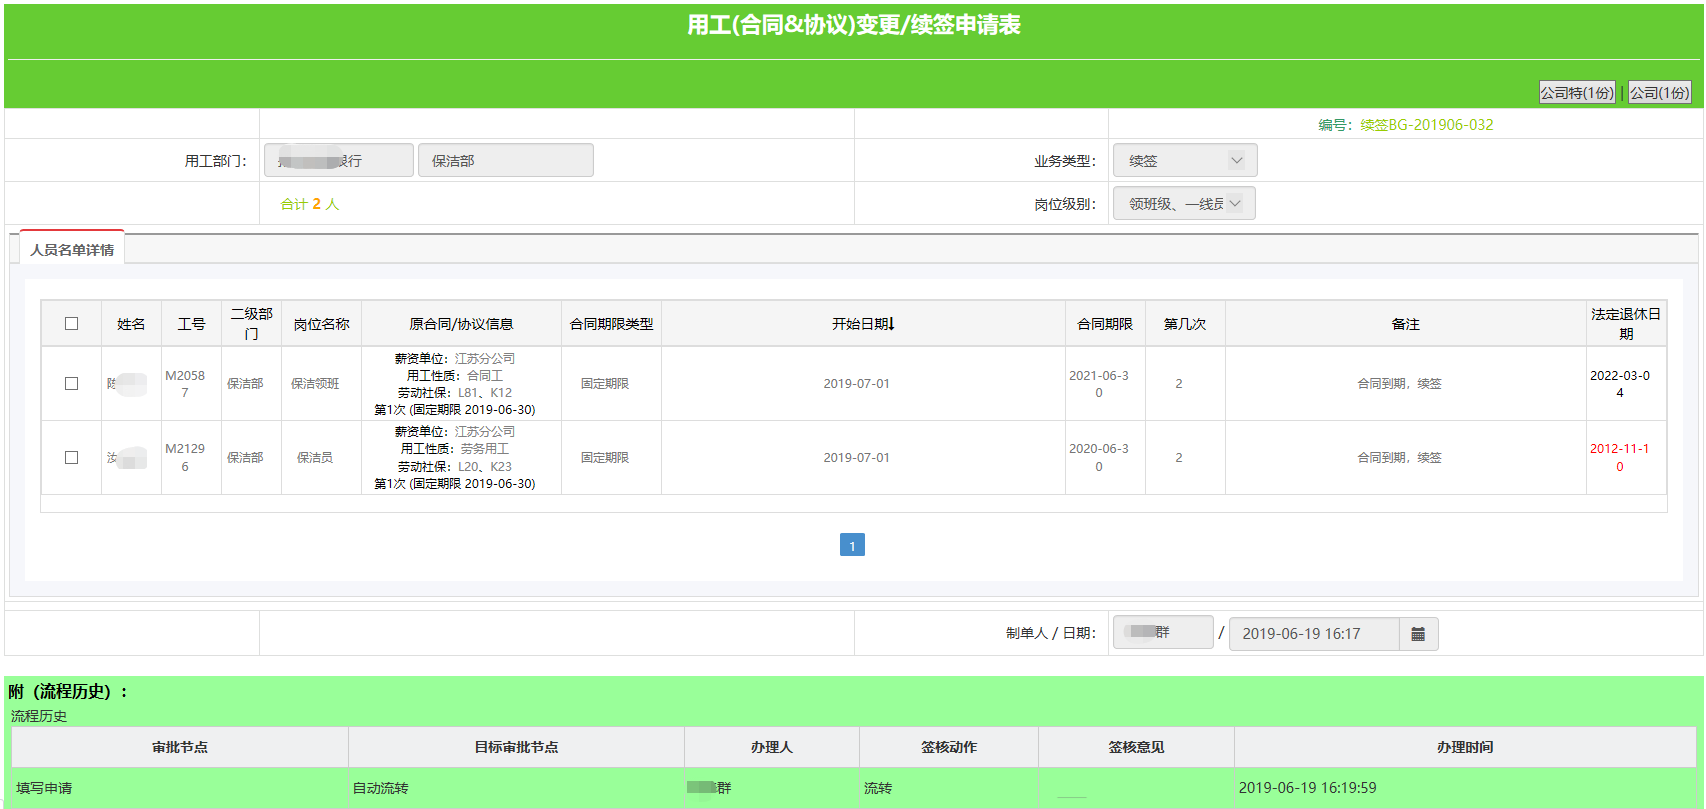Check the box for employee M21296 row
This screenshot has width=1706, height=809.
pyautogui.click(x=71, y=458)
